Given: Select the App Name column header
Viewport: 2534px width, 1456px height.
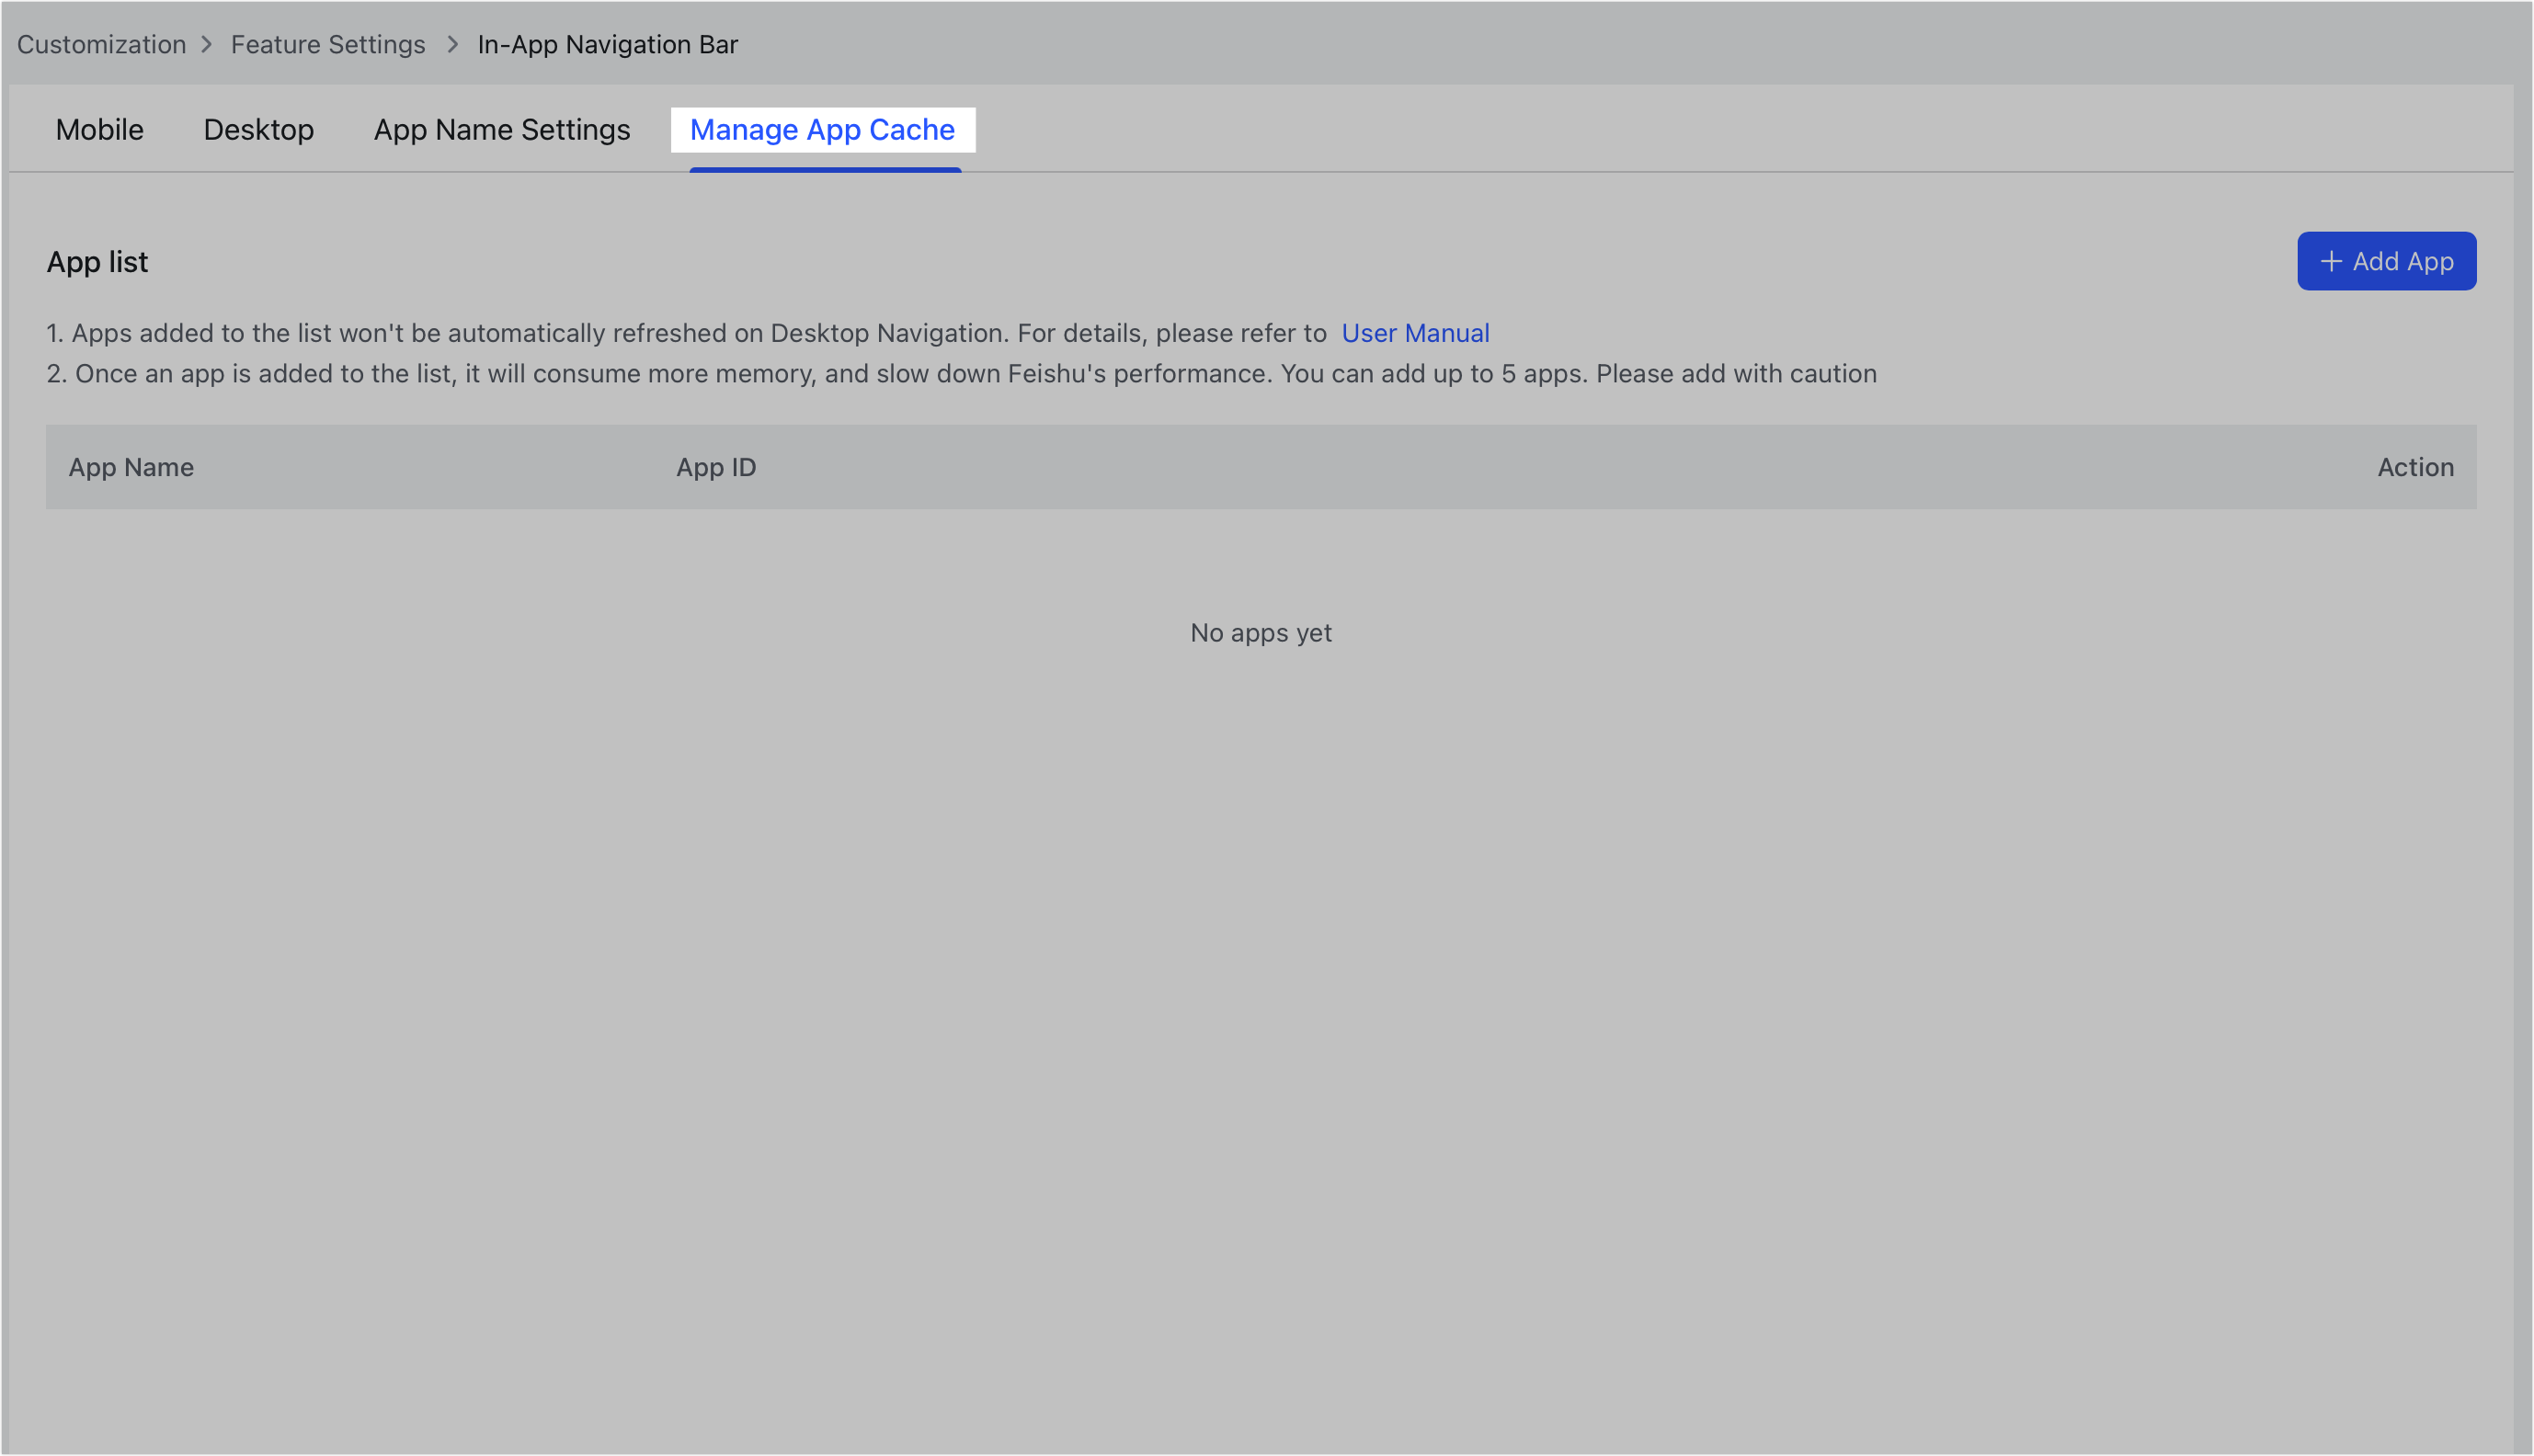Looking at the screenshot, I should coord(131,467).
